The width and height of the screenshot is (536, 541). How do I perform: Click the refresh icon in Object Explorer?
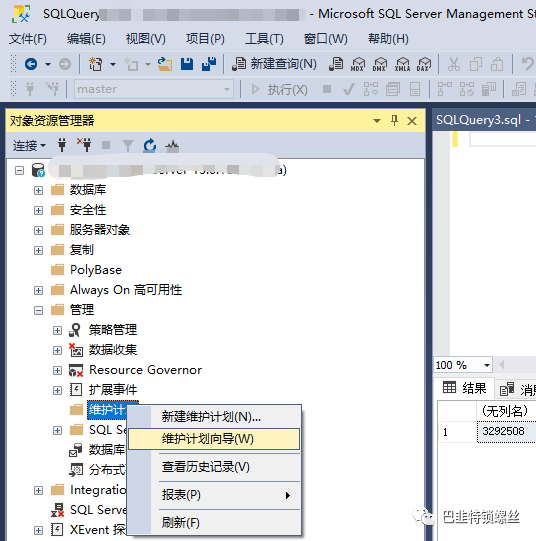pyautogui.click(x=150, y=146)
